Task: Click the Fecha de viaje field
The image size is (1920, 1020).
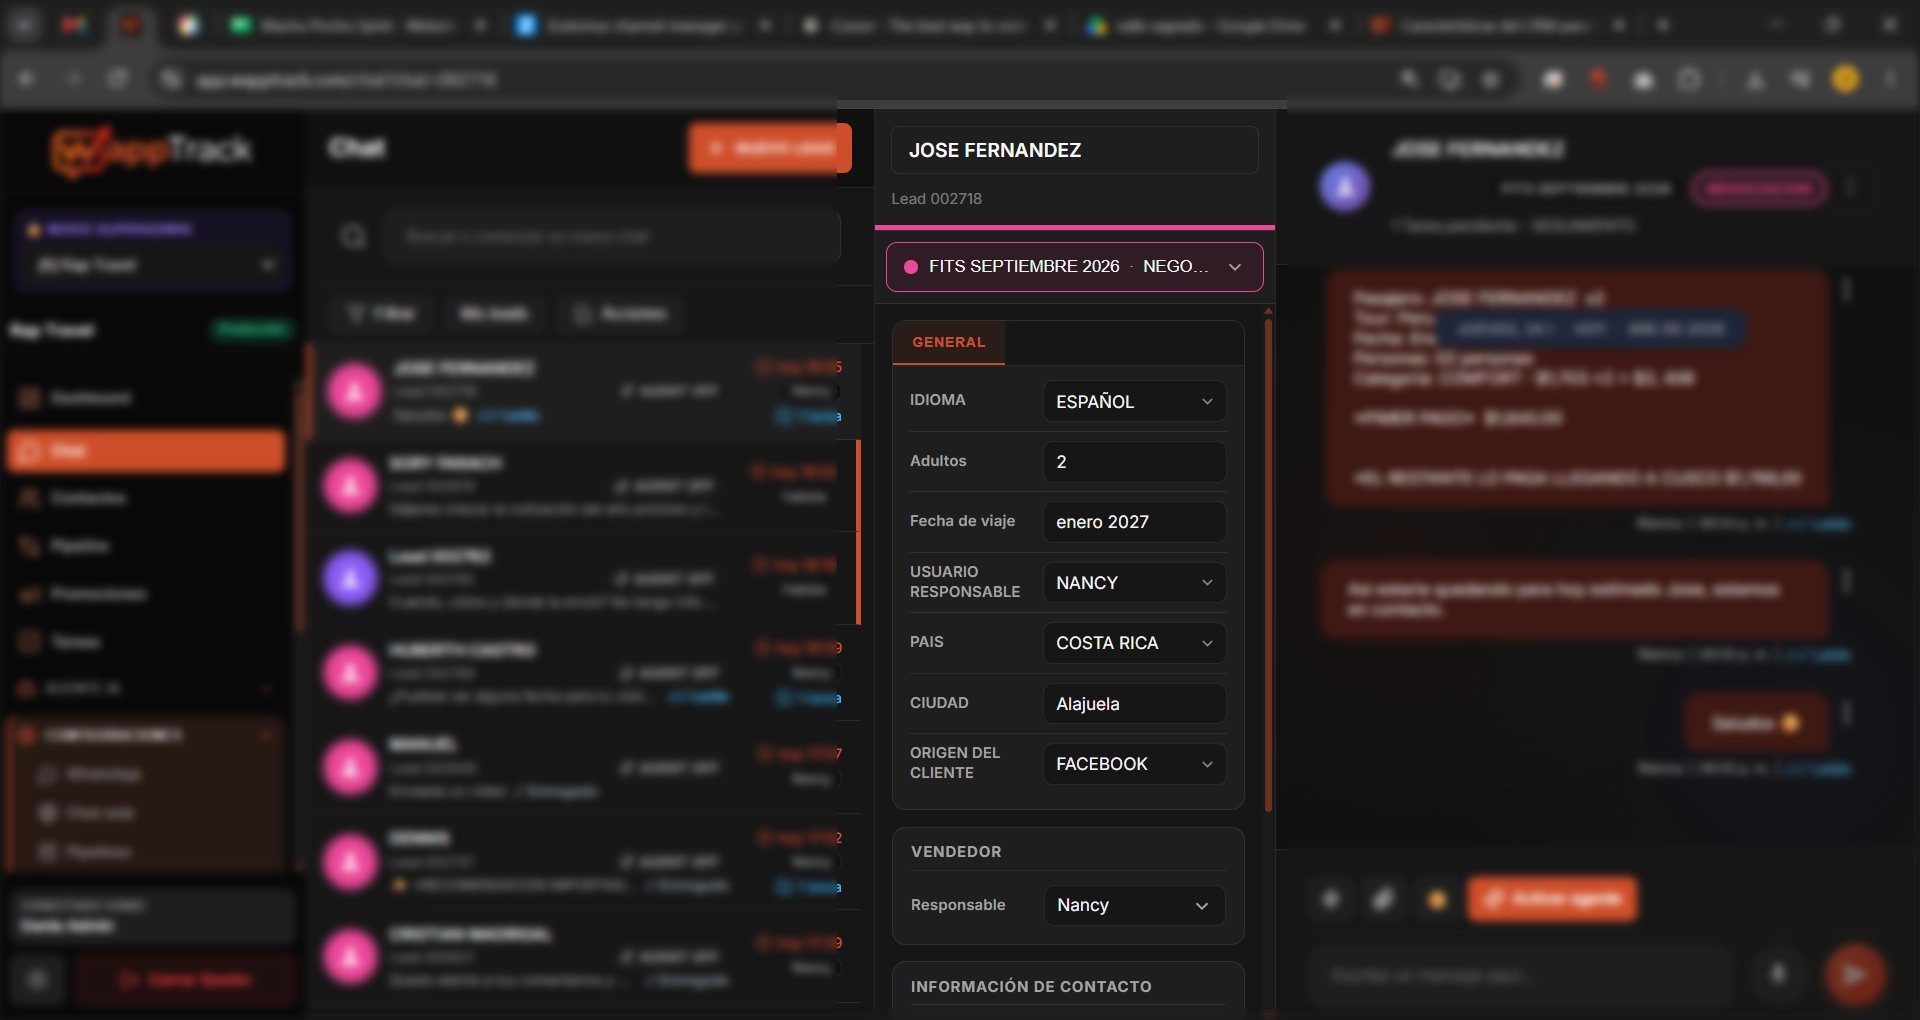Action: pos(1134,522)
